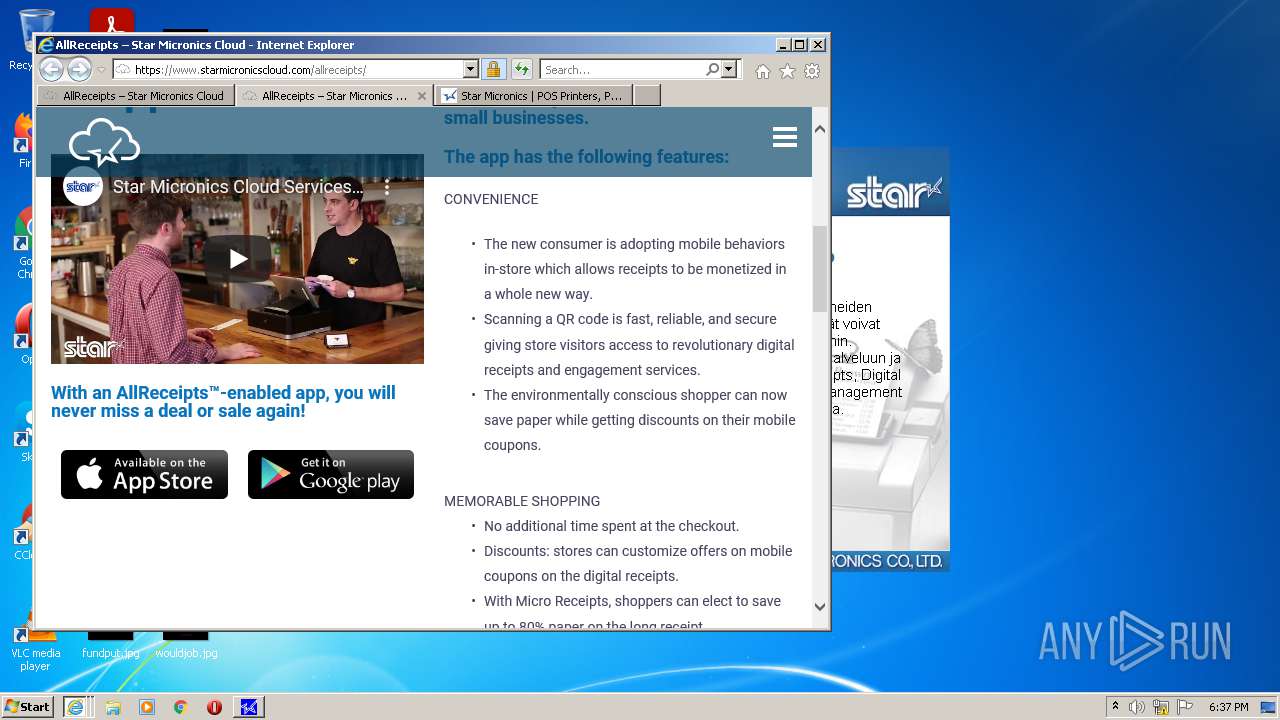Viewport: 1280px width, 720px height.
Task: Click Available on the App Store badge
Action: (144, 474)
